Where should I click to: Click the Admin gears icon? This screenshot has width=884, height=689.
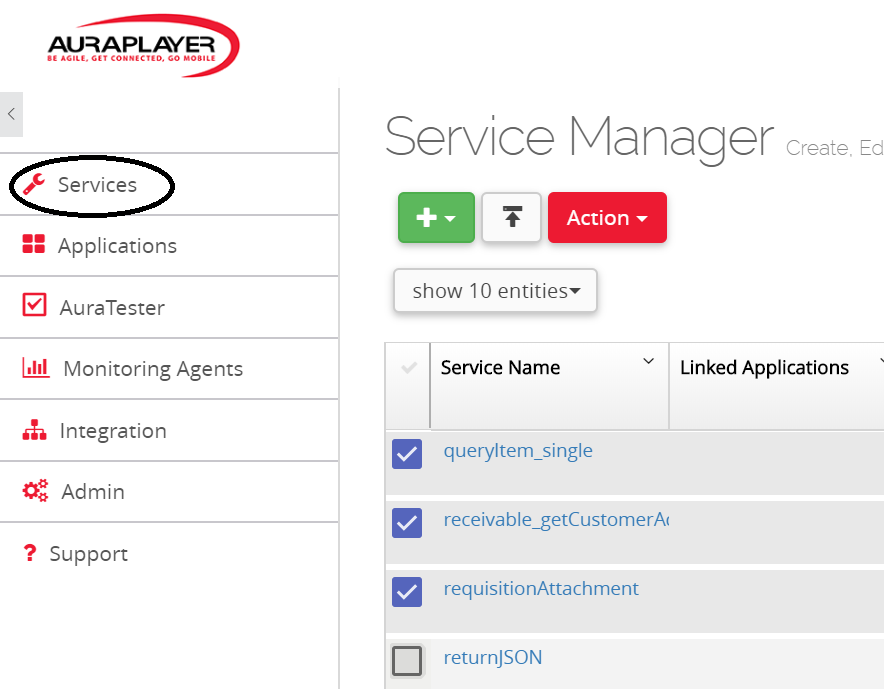[x=36, y=491]
